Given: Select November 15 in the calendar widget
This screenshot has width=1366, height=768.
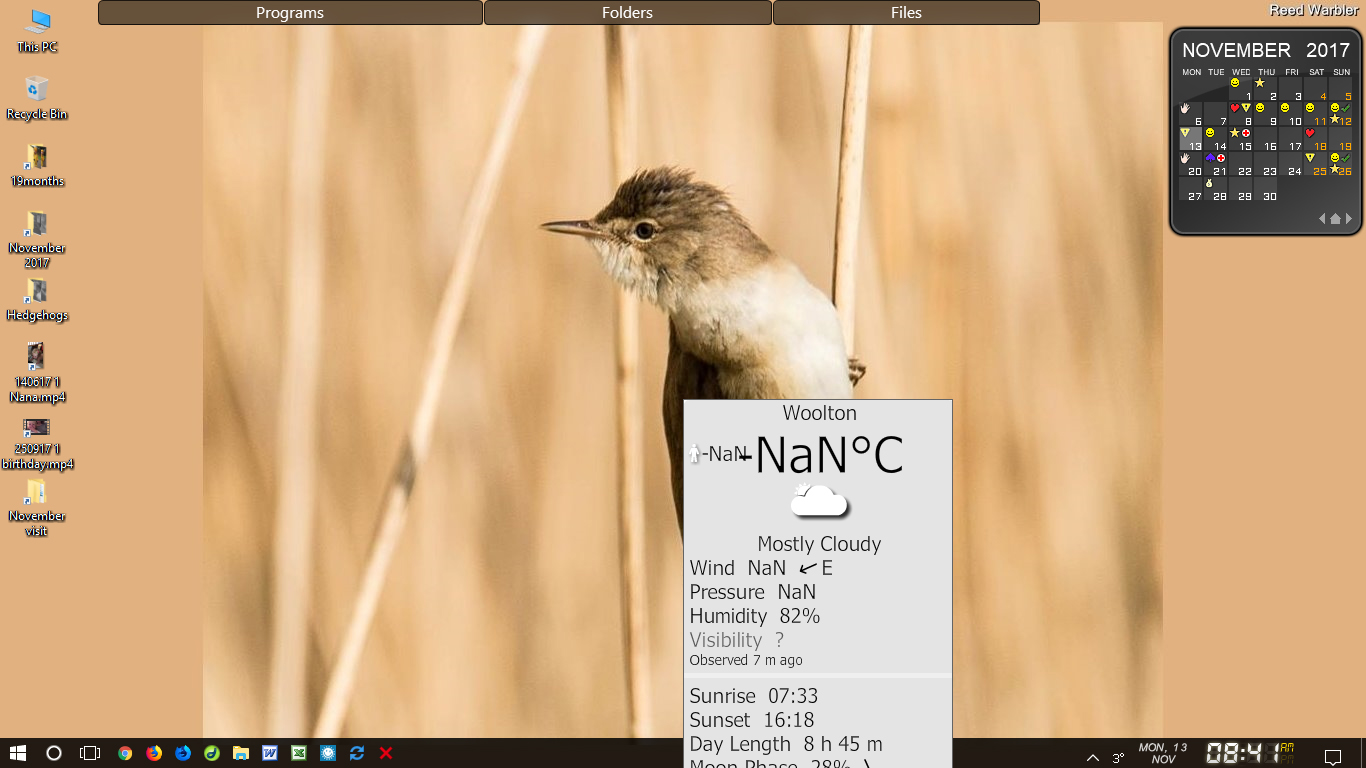Looking at the screenshot, I should 1242,139.
